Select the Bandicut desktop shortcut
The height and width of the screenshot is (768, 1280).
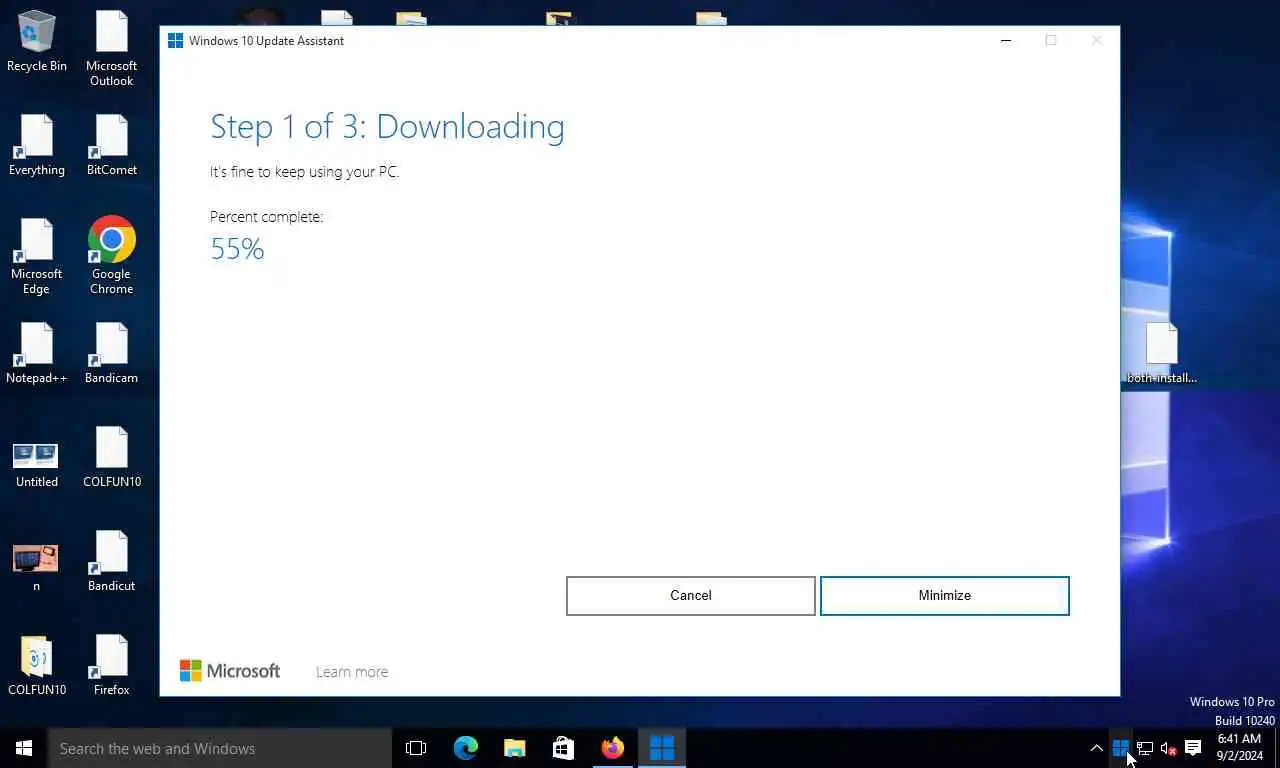[x=111, y=562]
